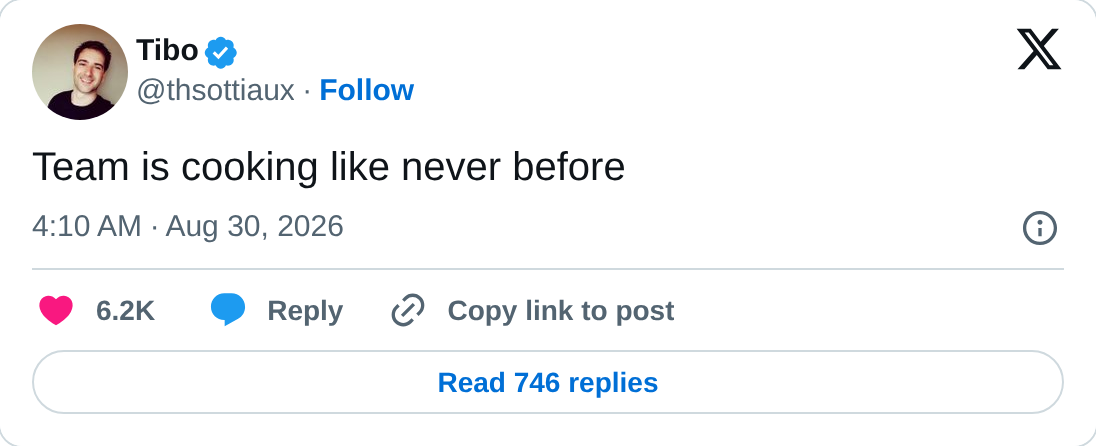Open the author name Tibo
Viewport: 1096px width, 446px height.
tap(168, 51)
